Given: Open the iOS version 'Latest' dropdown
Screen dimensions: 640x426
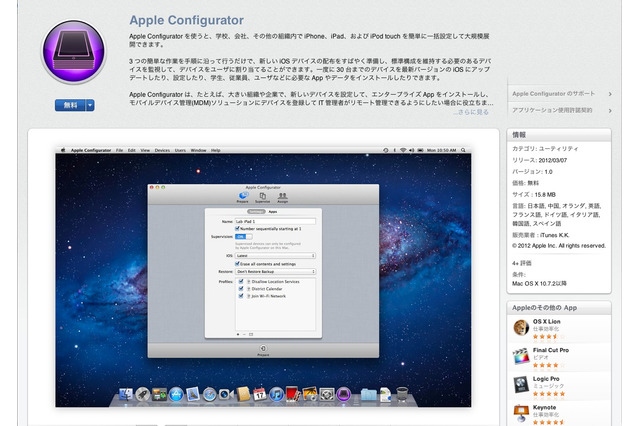Looking at the screenshot, I should pos(275,255).
